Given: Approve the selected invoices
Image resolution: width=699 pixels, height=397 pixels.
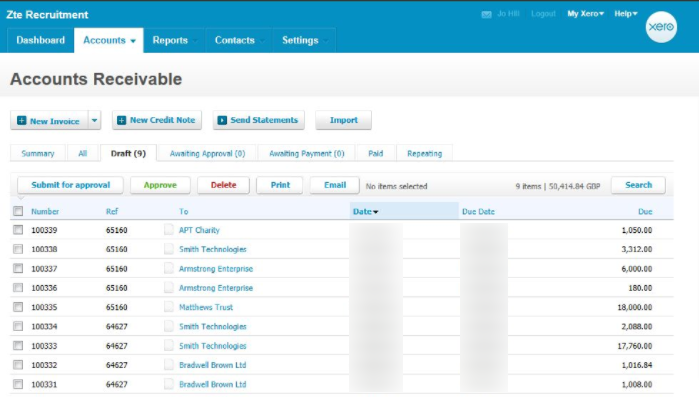Looking at the screenshot, I should point(160,185).
